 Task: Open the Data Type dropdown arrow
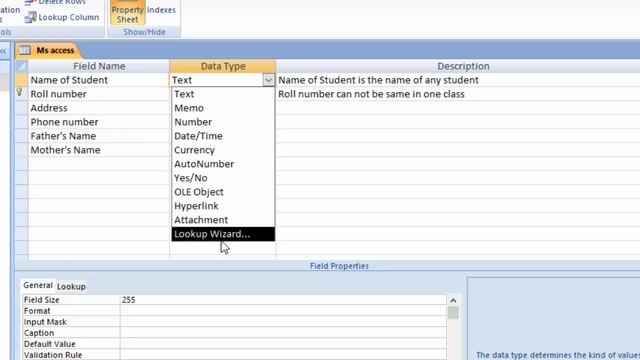pos(268,80)
